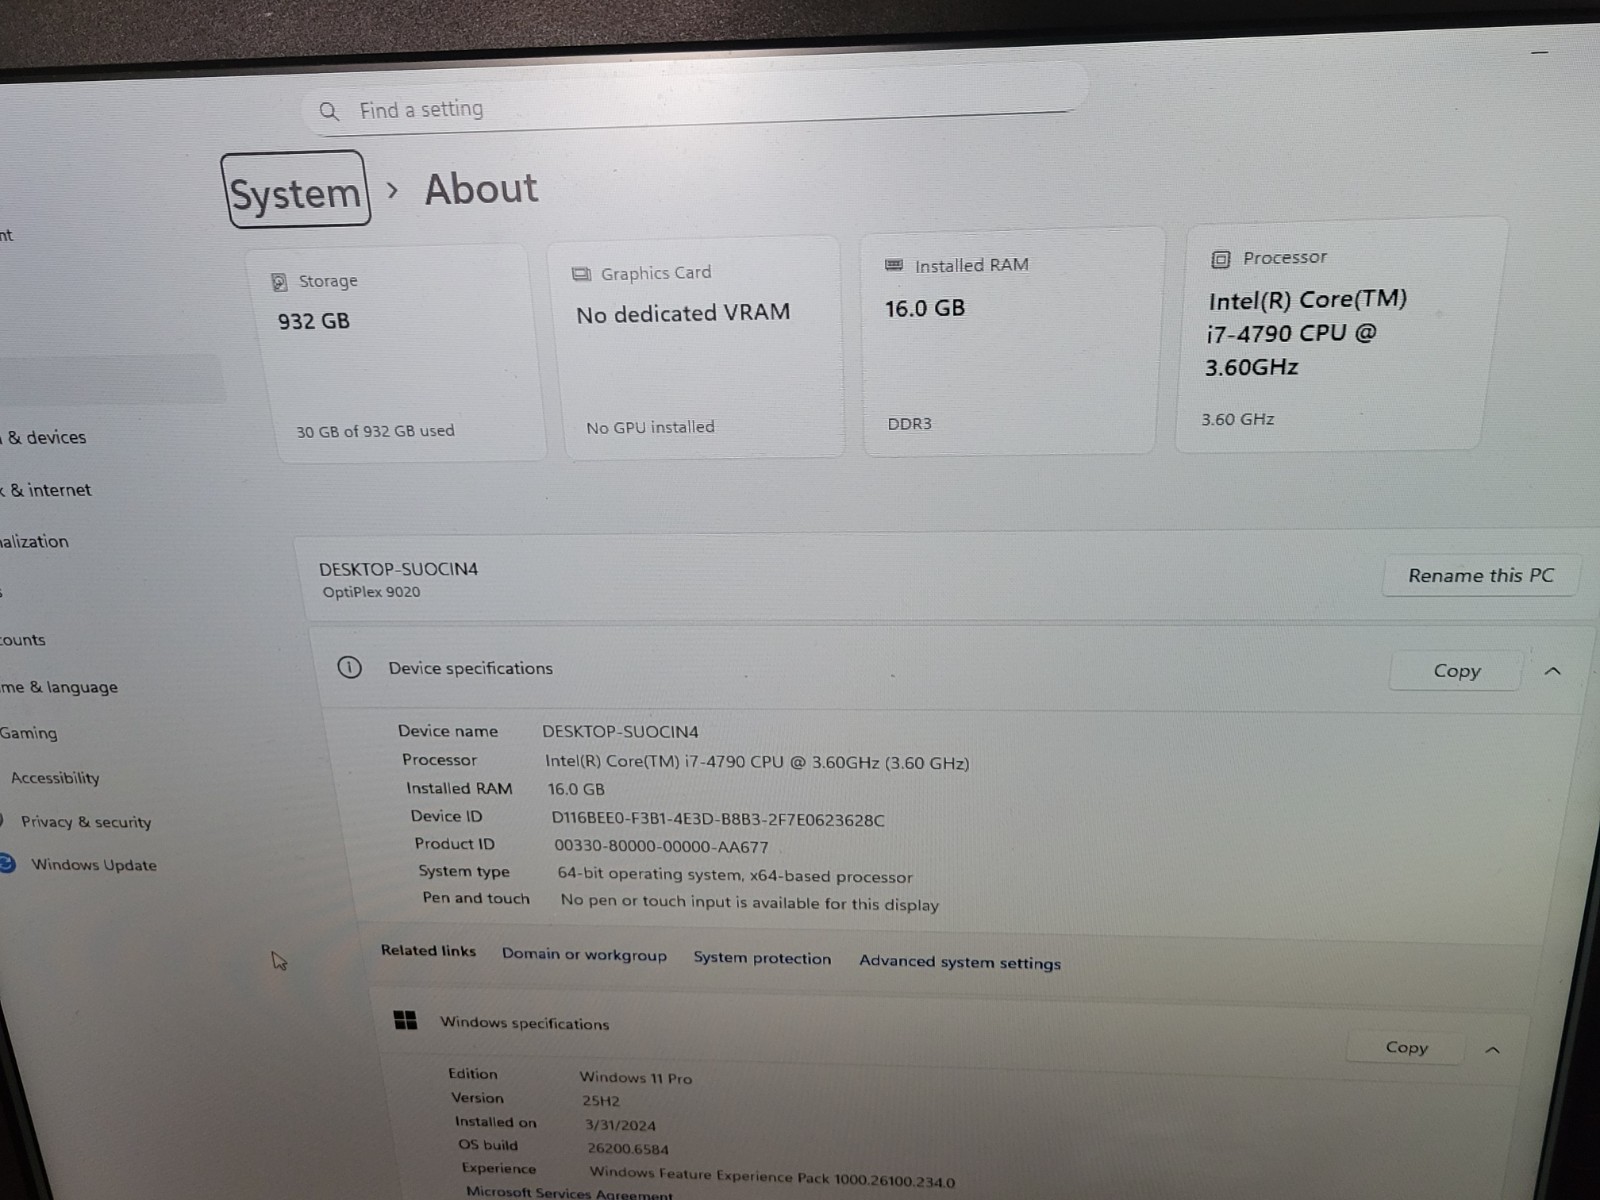Viewport: 1600px width, 1200px height.
Task: Select Accessibility in the sidebar
Action: click(55, 778)
